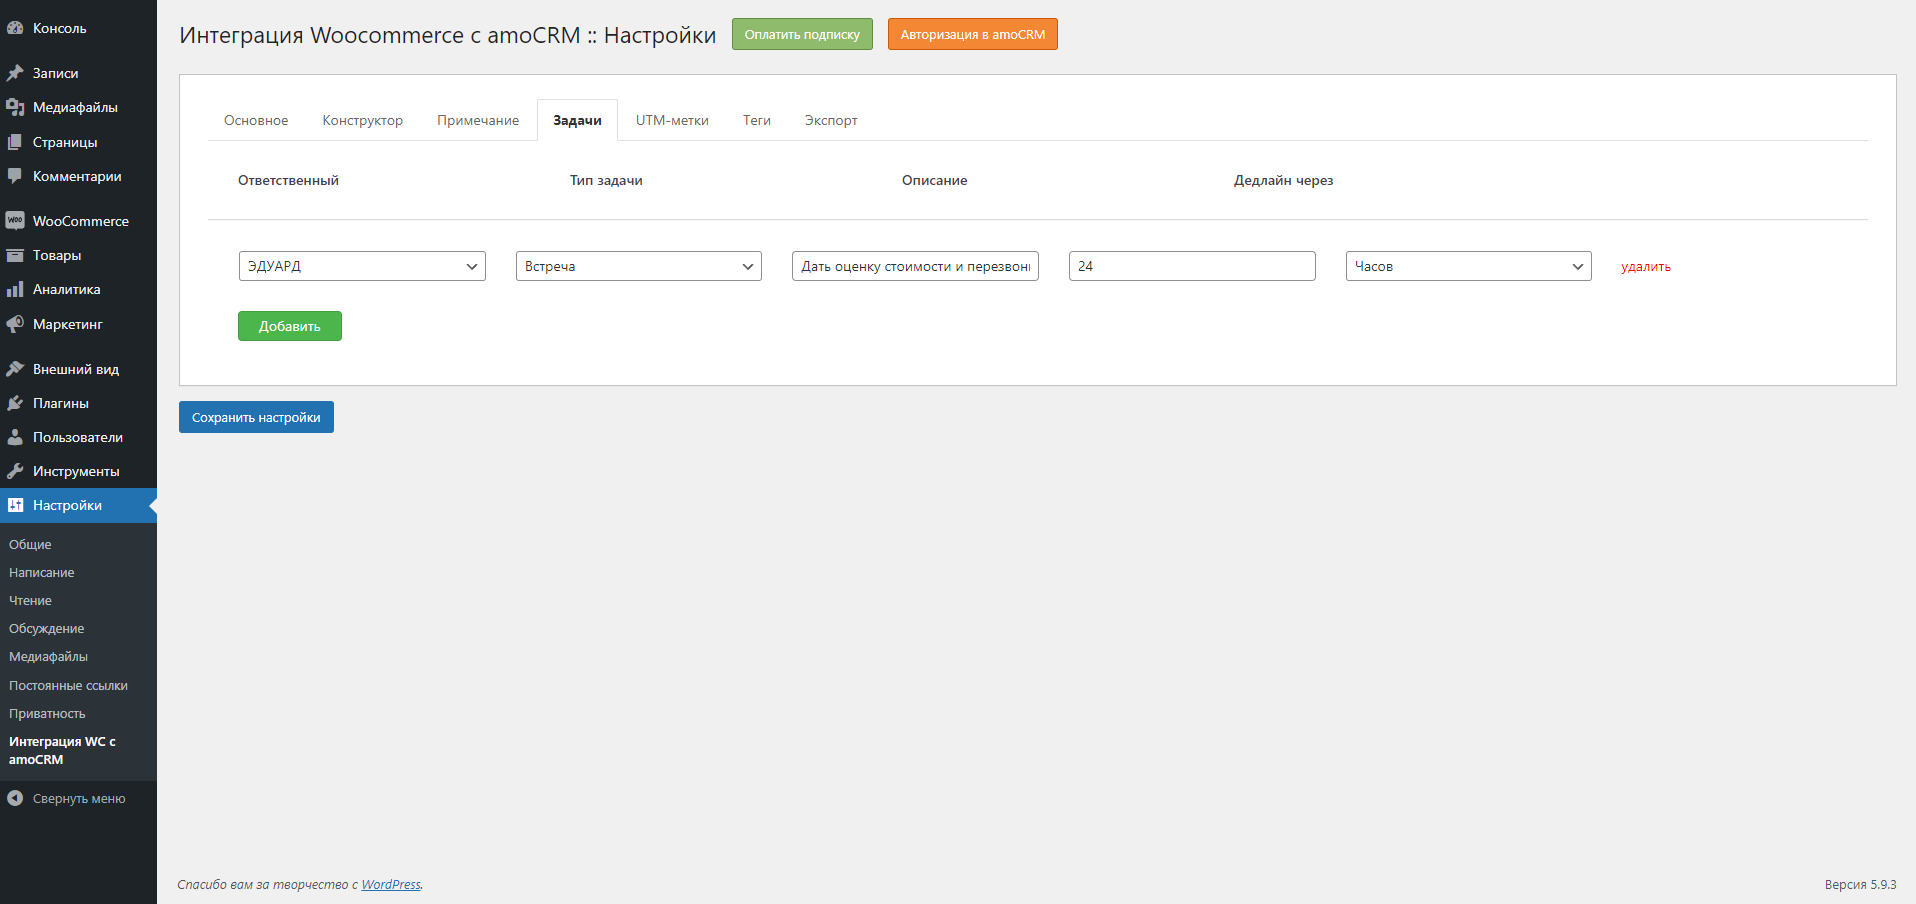
Task: Click inside the deadline field containing 24
Action: 1191,266
